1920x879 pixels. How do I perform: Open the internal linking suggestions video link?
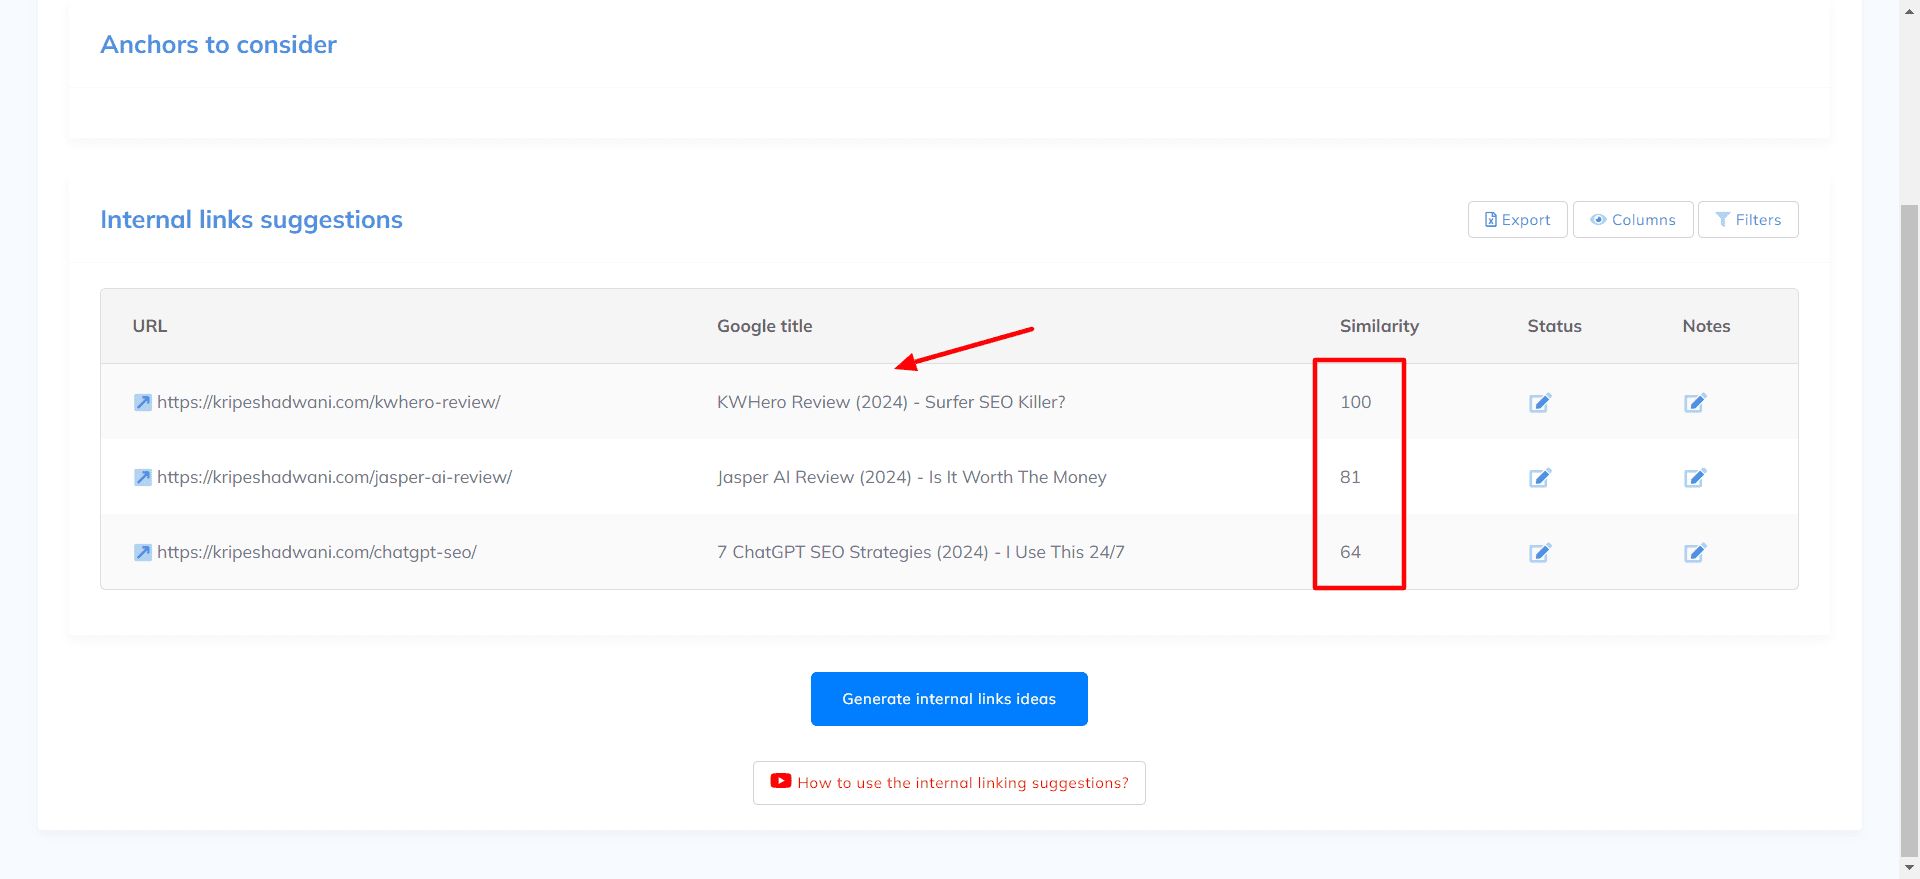pyautogui.click(x=949, y=783)
